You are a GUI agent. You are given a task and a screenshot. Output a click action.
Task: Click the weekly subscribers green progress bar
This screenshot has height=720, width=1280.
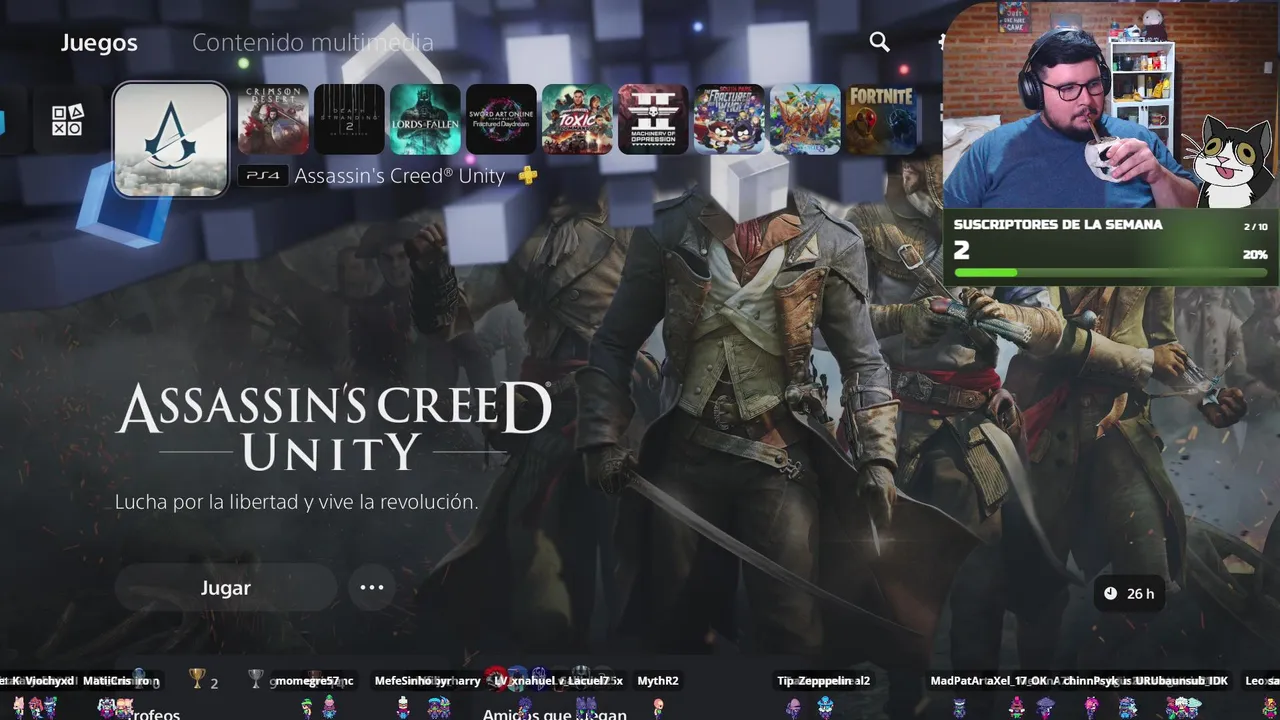(x=1111, y=272)
